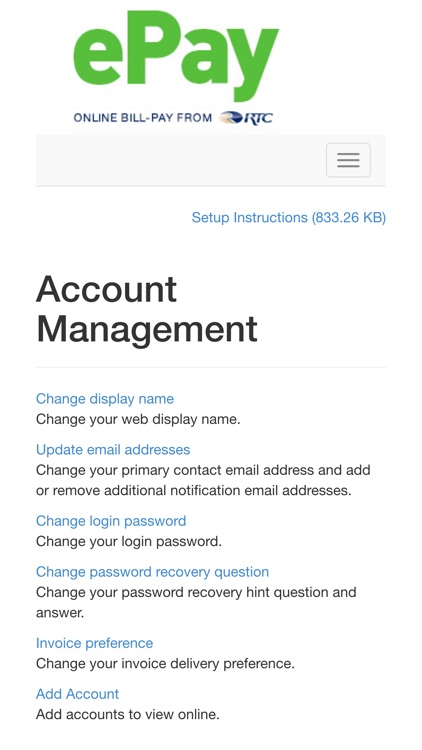Go to Invoice preference settings
Image resolution: width=422 pixels, height=750 pixels.
click(x=94, y=643)
